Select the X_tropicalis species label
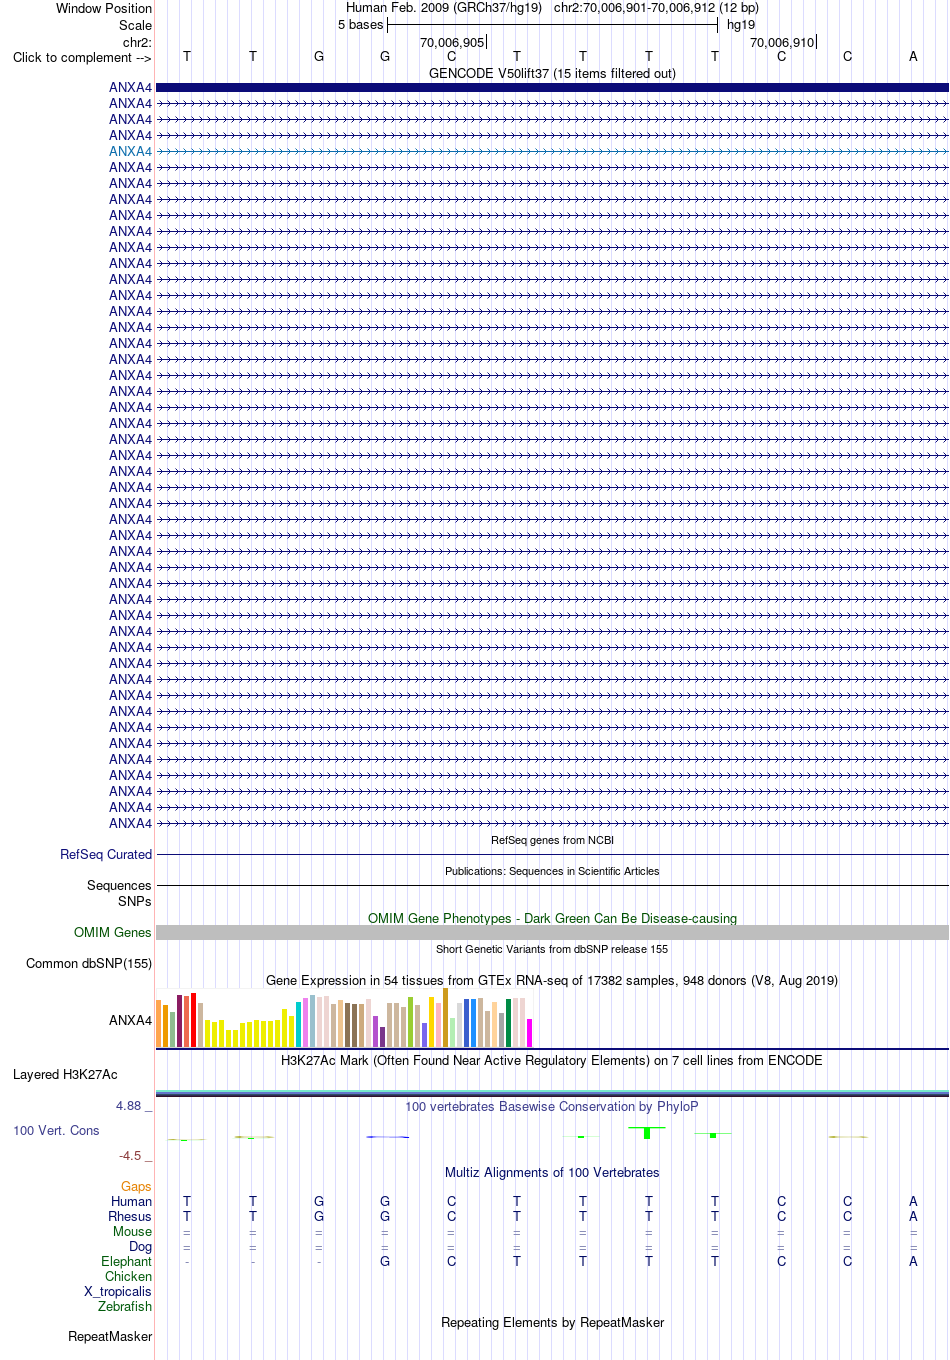This screenshot has height=1360, width=950. tap(118, 1291)
